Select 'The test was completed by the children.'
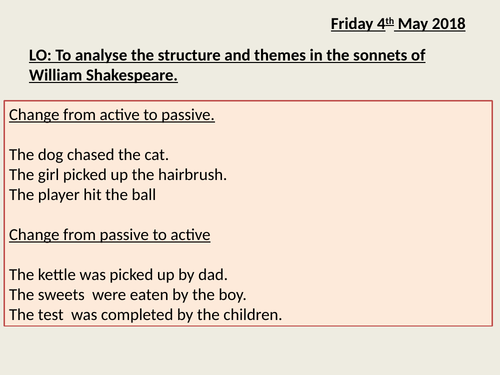 (145, 315)
